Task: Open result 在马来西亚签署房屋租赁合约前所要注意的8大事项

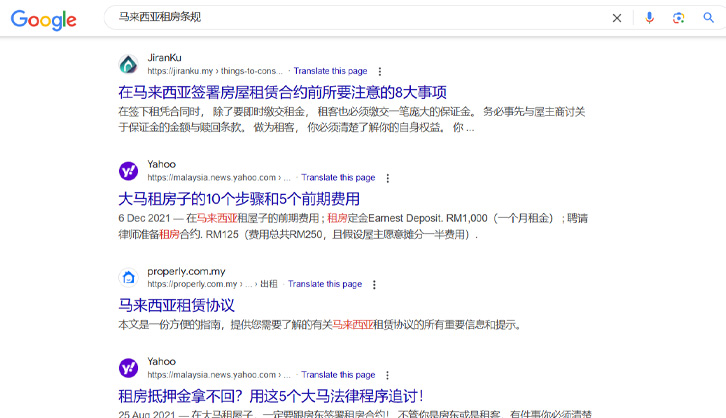Action: coord(282,92)
